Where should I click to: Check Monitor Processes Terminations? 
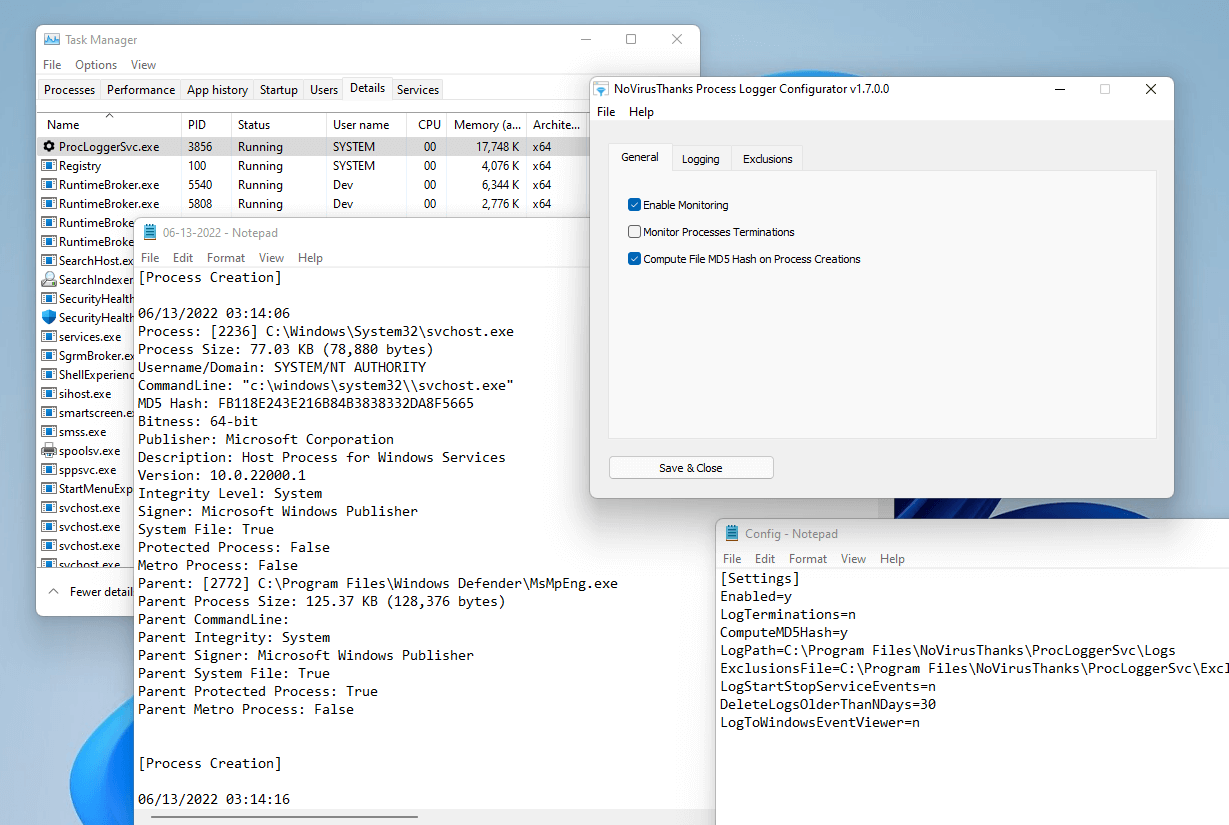pos(634,232)
